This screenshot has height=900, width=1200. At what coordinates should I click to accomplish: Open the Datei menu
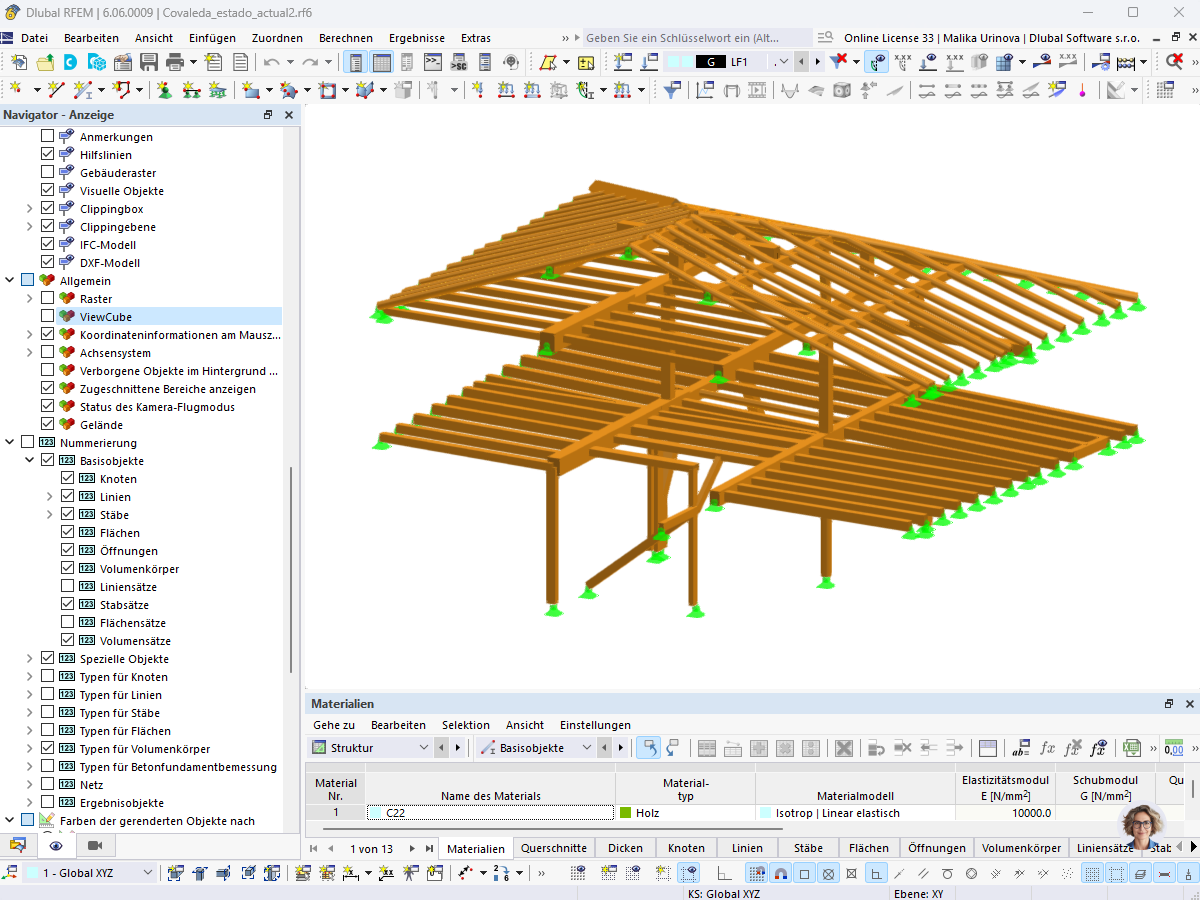click(34, 38)
